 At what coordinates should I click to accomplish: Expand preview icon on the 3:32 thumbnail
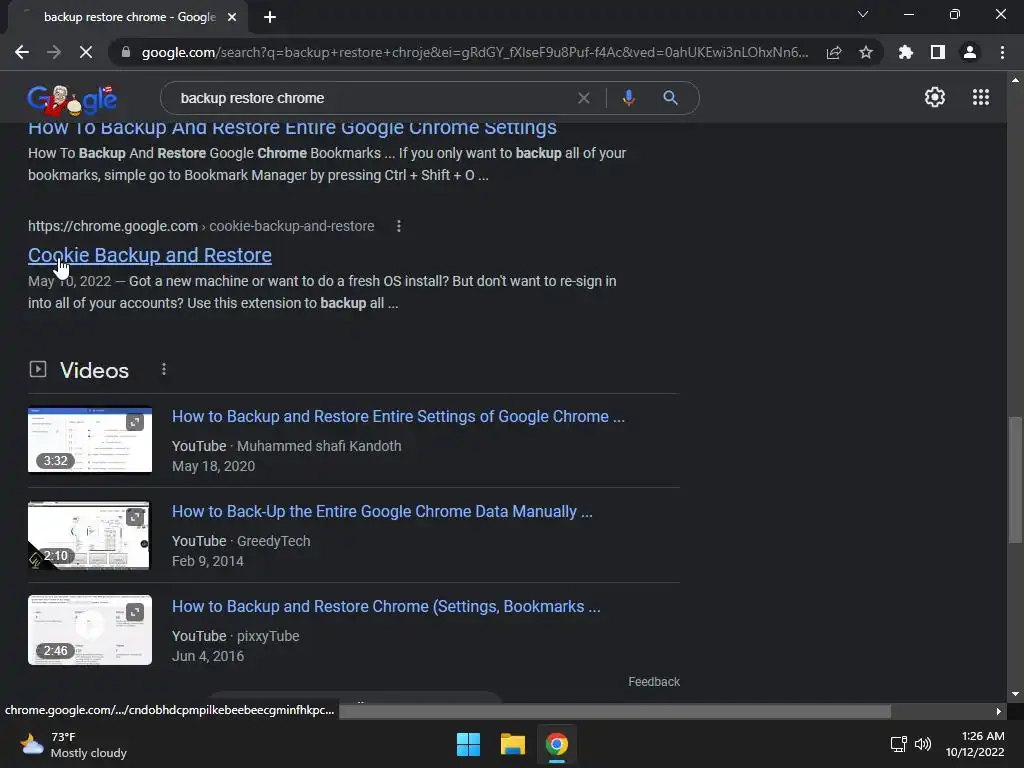[135, 423]
